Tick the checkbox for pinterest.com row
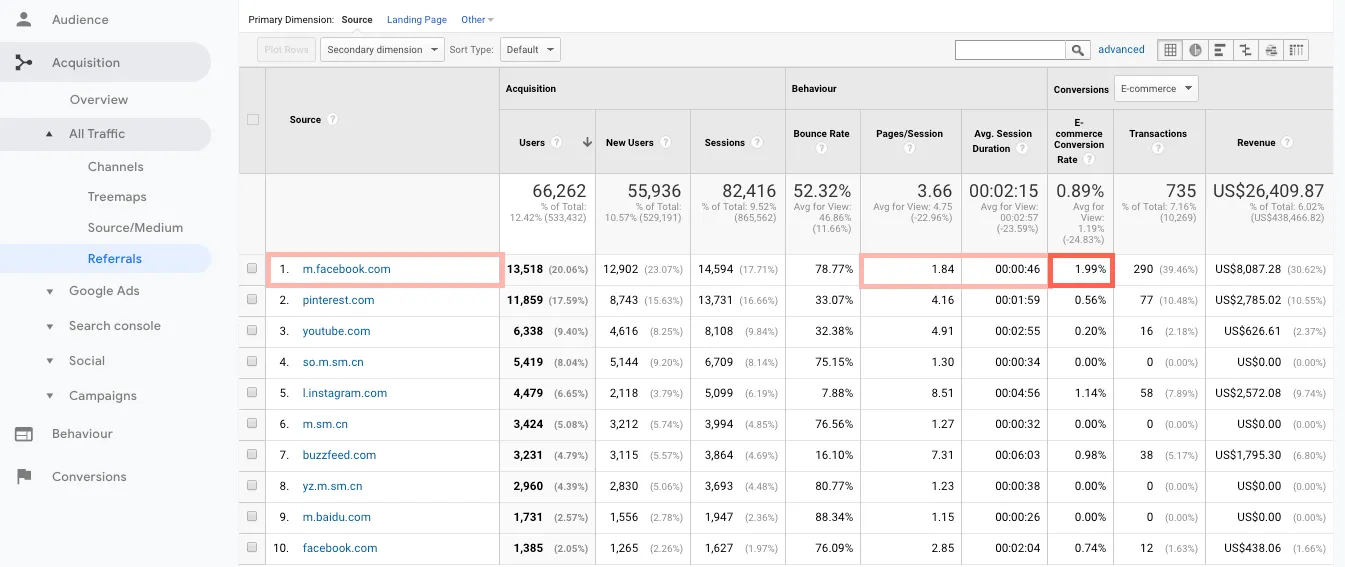Viewport: 1345px width, 567px height. pyautogui.click(x=252, y=300)
